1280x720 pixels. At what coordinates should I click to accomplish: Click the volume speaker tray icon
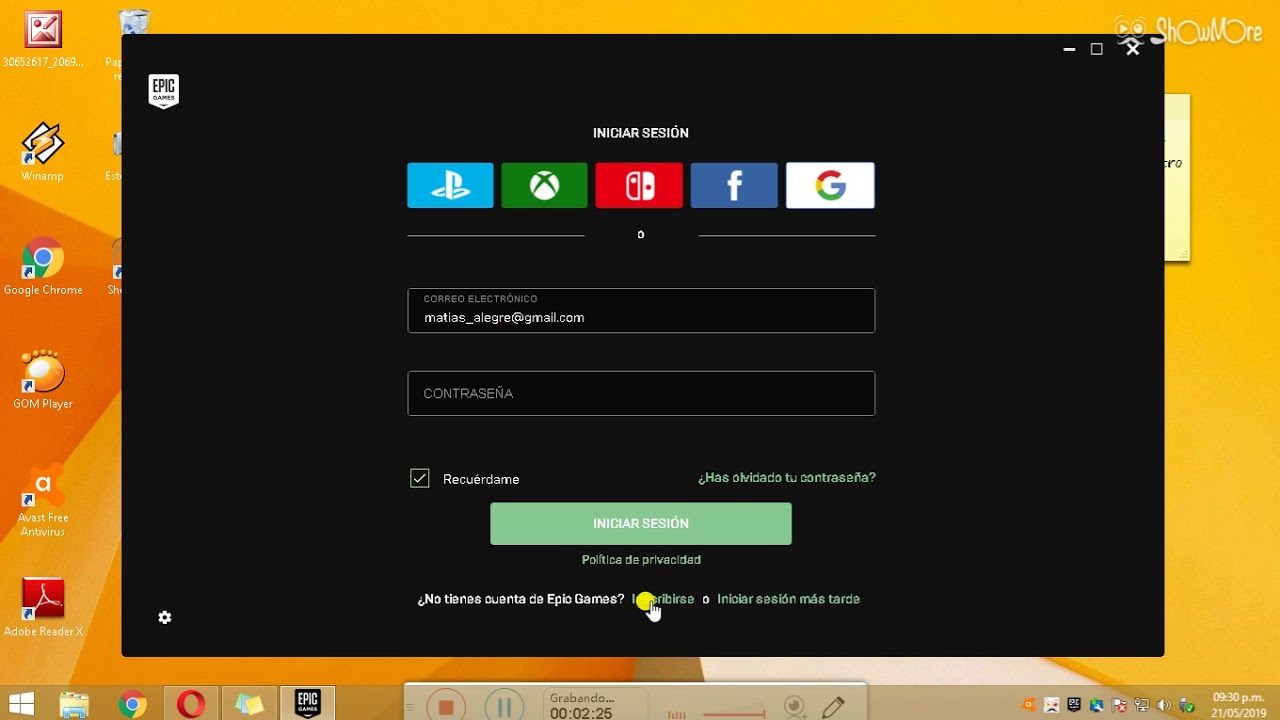(x=1164, y=705)
